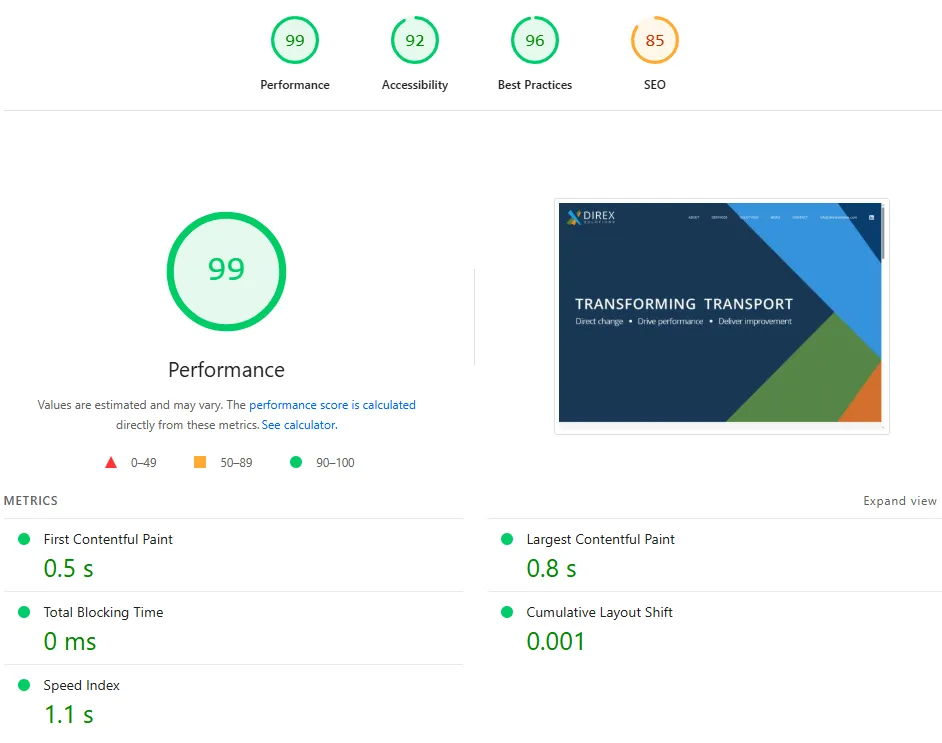Toggle the Expand view option in Metrics

pos(899,501)
